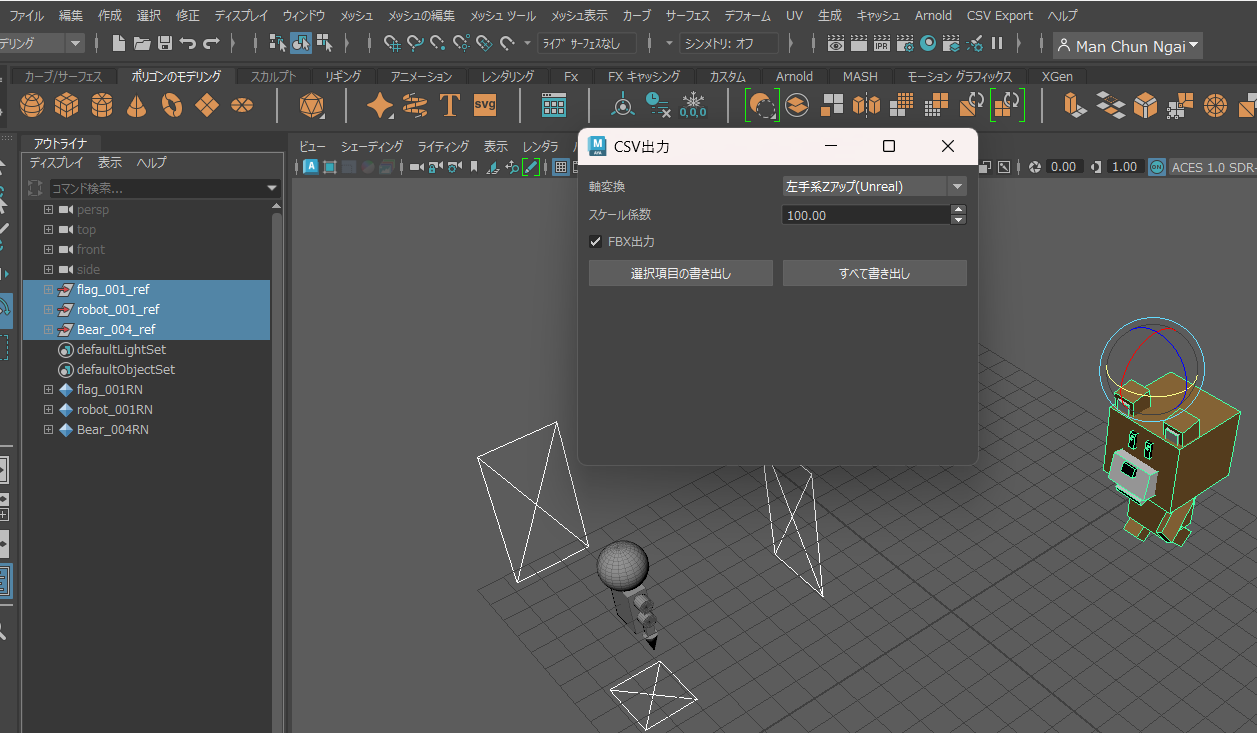The width and height of the screenshot is (1257, 733).
Task: Click the save scene icon
Action: point(165,44)
